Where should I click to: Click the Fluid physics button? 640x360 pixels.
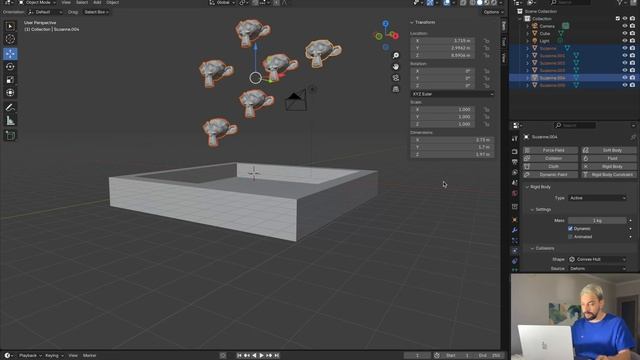tap(609, 158)
